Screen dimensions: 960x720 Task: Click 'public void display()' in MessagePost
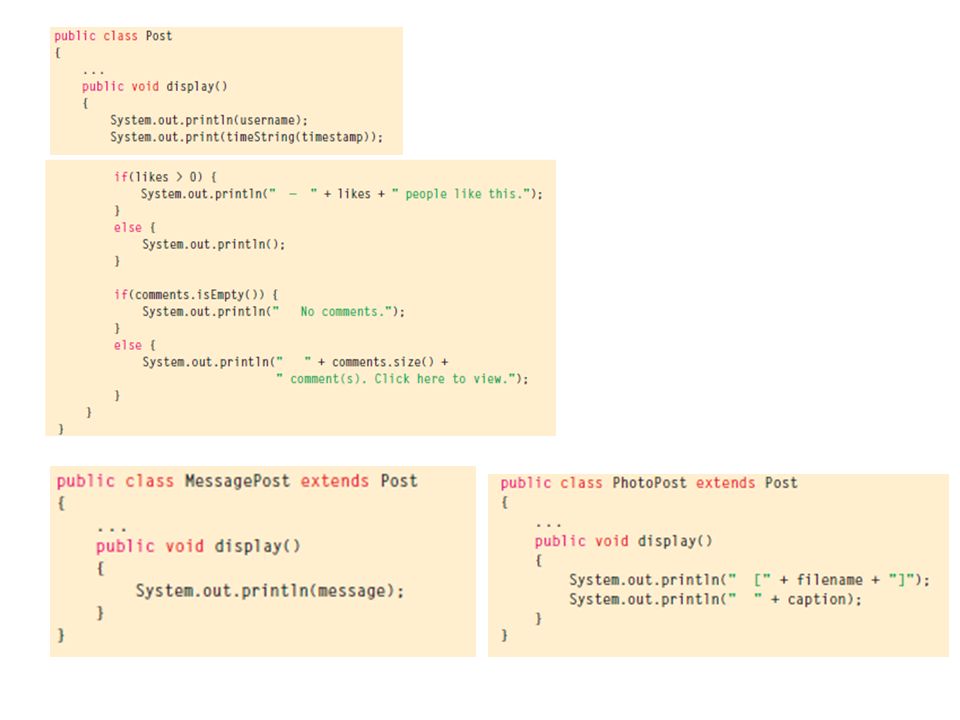(x=198, y=546)
